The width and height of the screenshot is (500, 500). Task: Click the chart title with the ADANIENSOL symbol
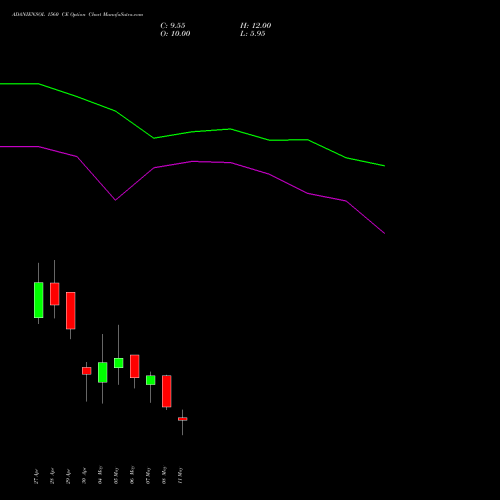coord(77,15)
